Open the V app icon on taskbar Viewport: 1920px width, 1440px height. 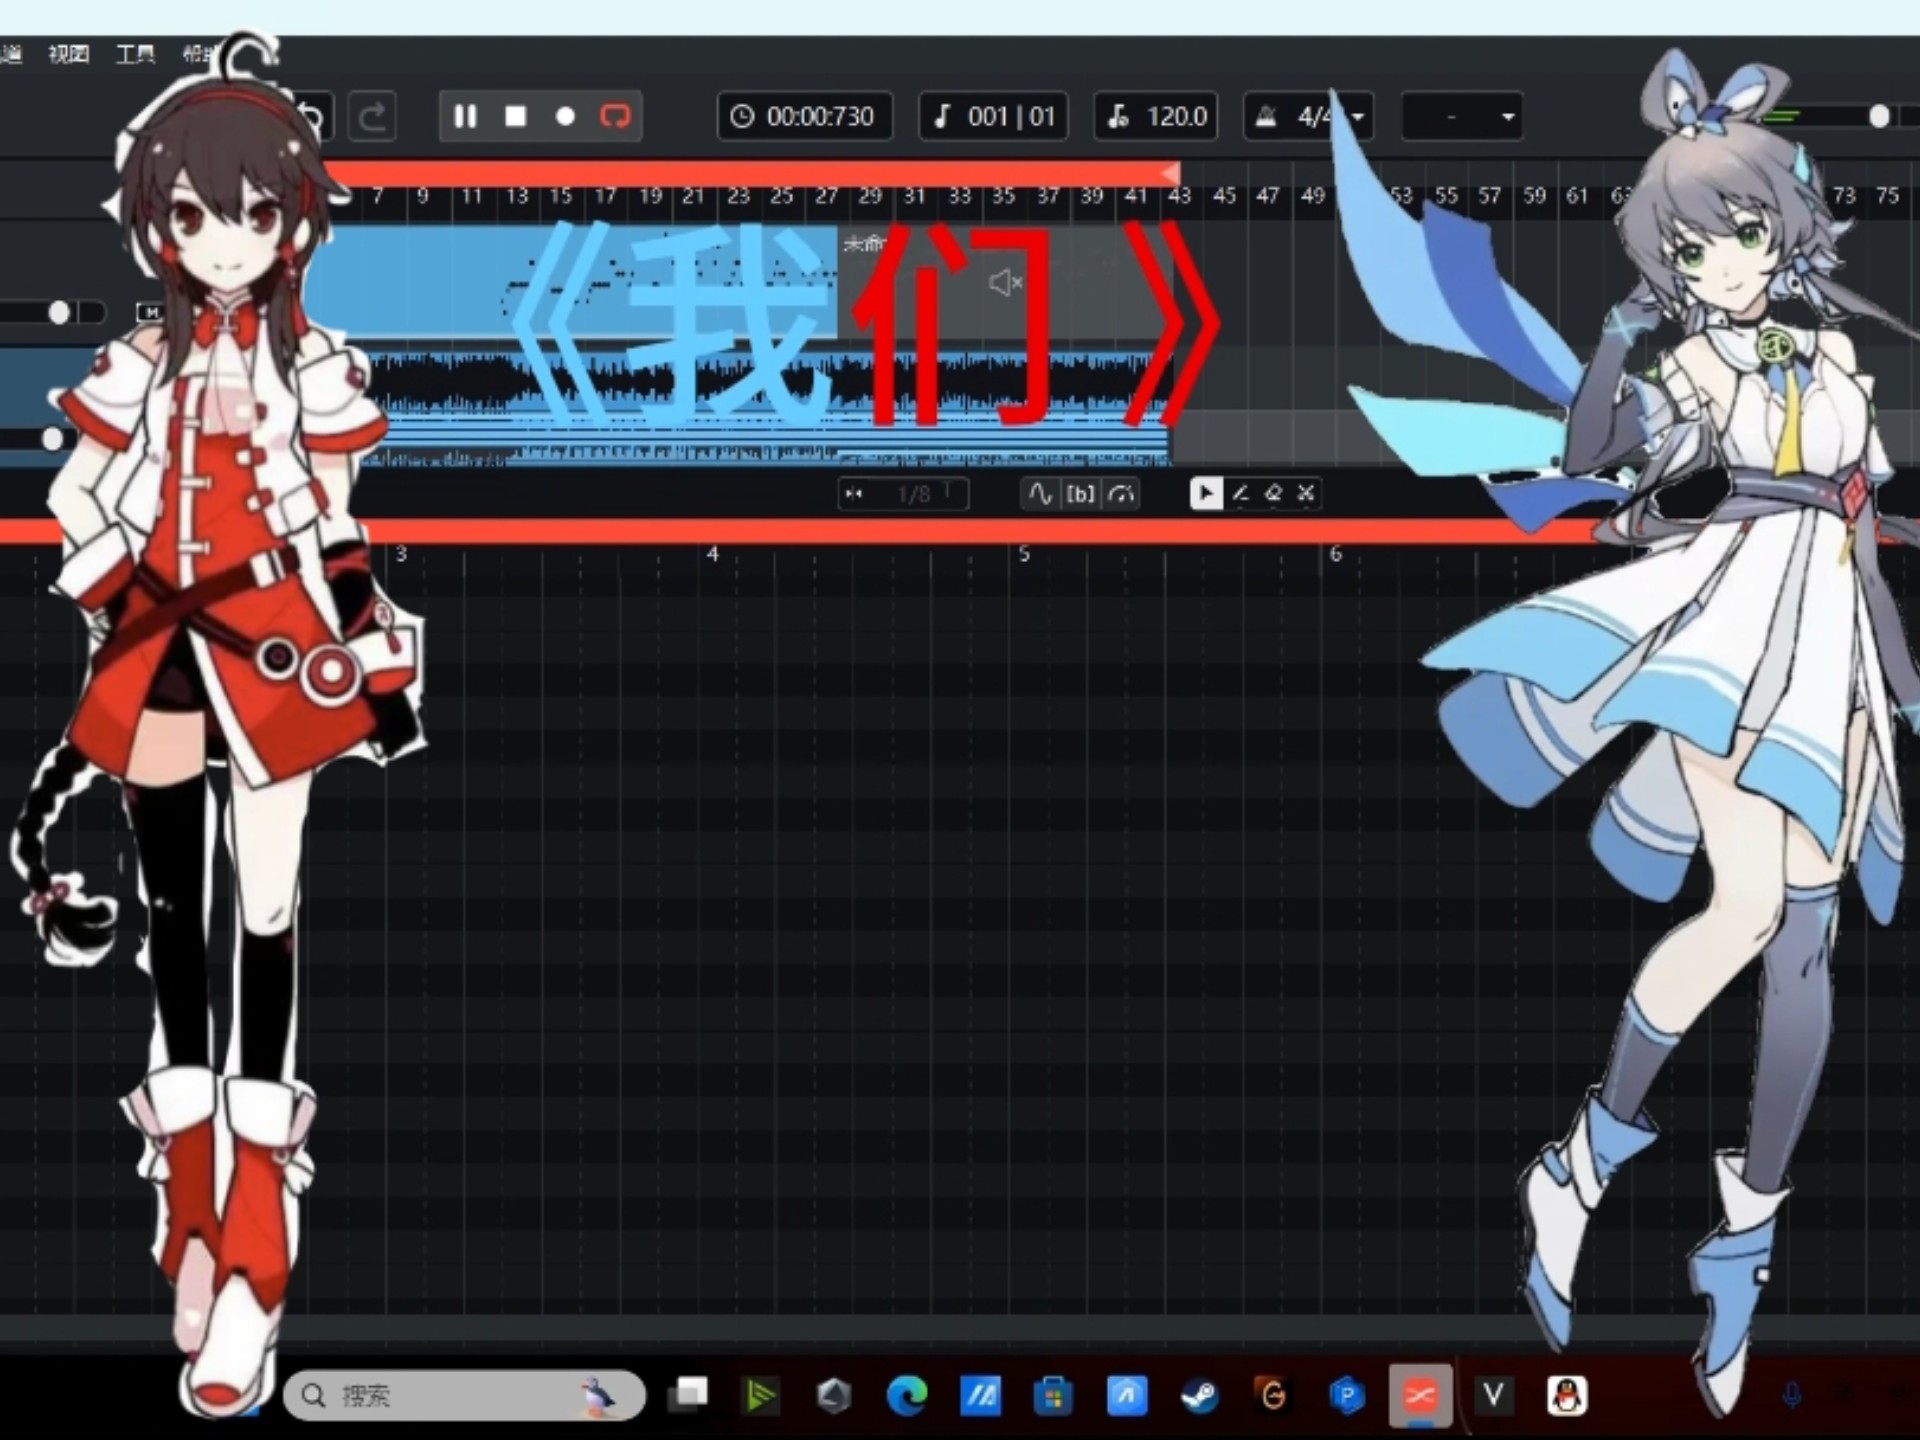1494,1395
